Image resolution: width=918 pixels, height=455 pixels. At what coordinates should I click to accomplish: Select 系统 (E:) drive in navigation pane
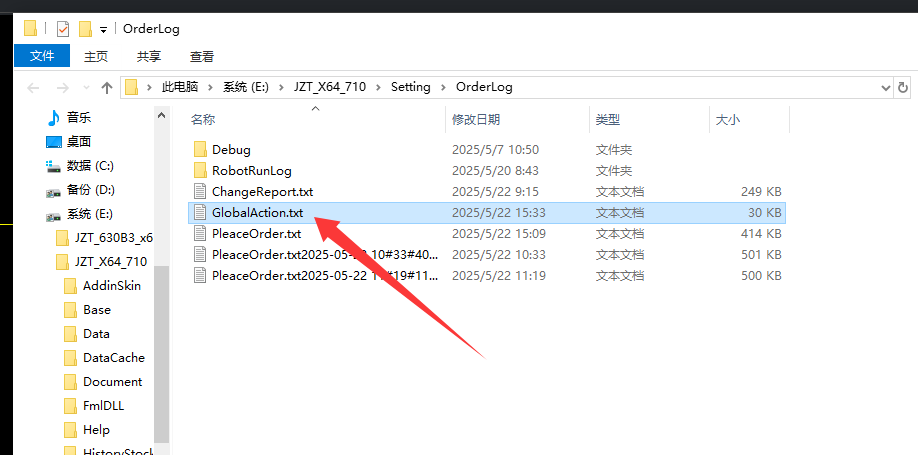pos(90,214)
